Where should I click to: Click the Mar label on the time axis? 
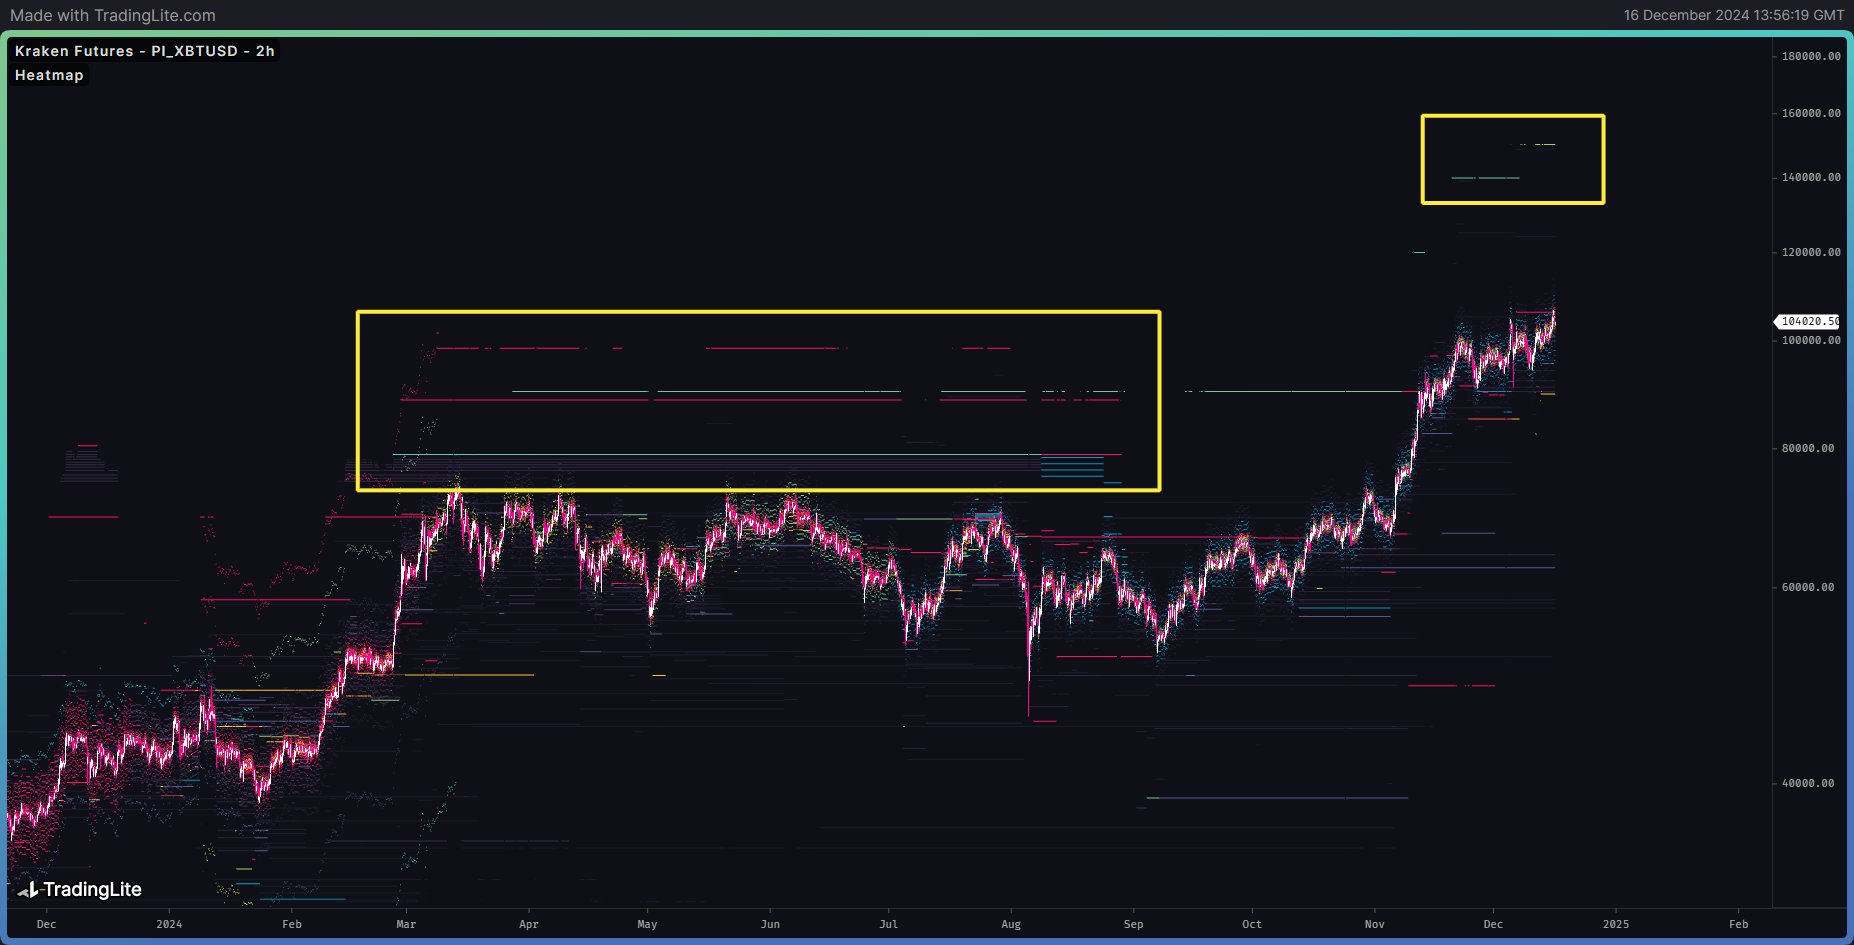pyautogui.click(x=406, y=924)
